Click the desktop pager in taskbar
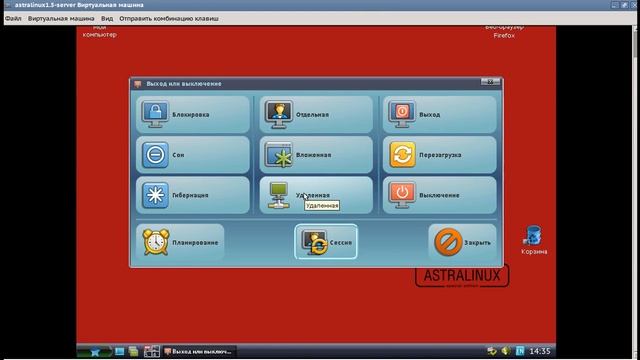 (151, 351)
